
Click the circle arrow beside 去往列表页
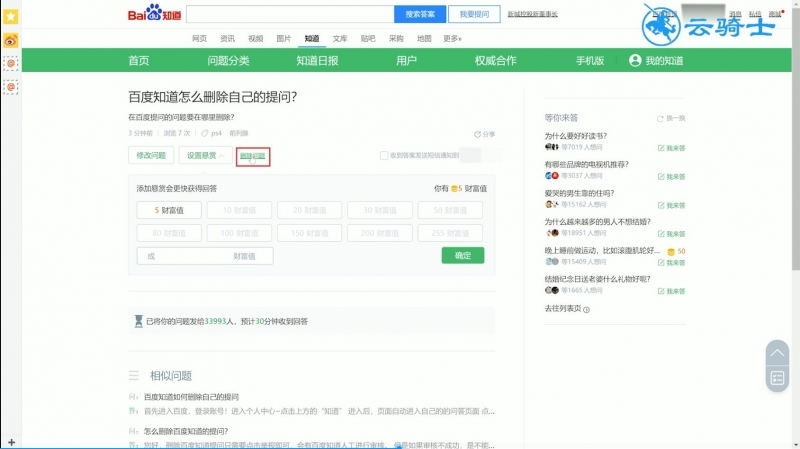pyautogui.click(x=586, y=309)
